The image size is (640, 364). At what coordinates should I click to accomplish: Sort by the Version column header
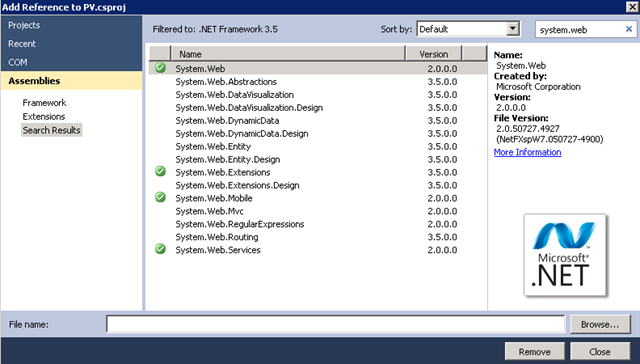433,54
